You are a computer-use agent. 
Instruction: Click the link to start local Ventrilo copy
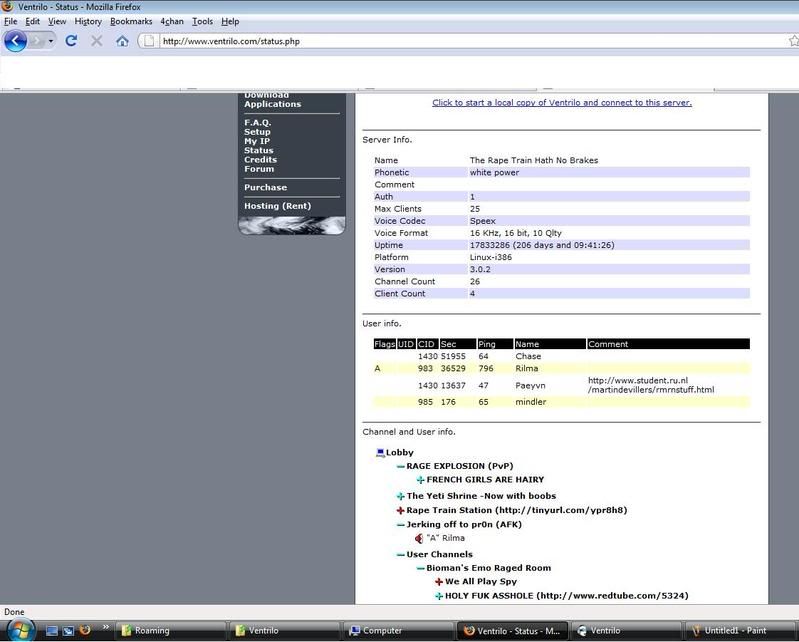pos(562,102)
